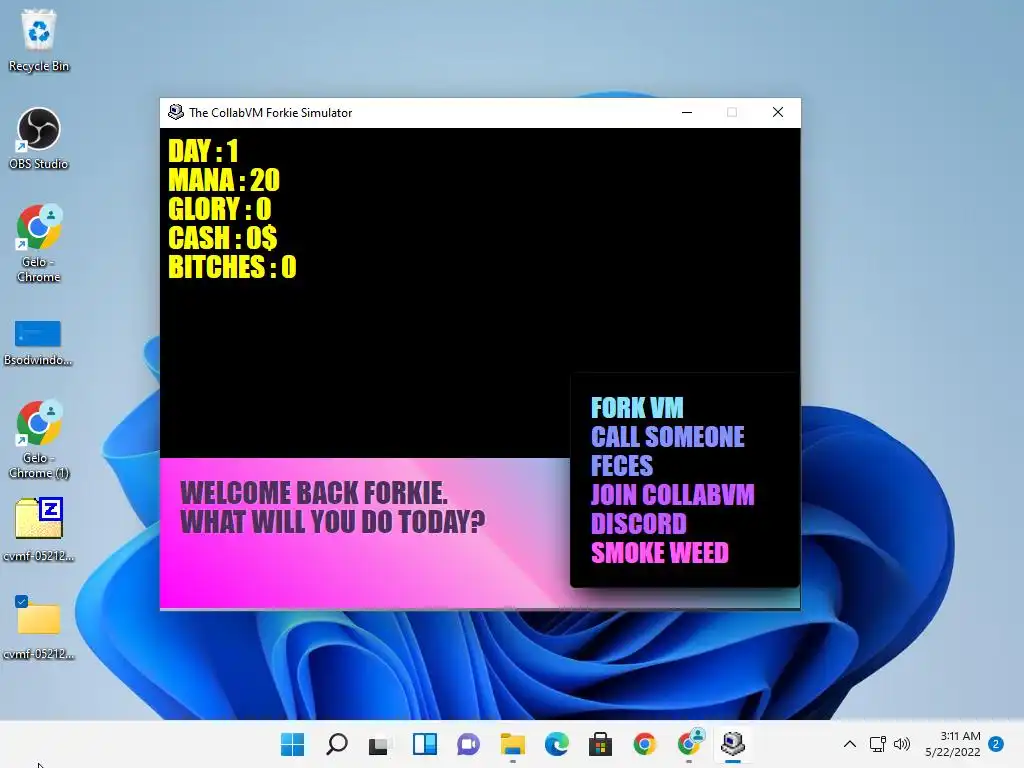Open the Recycle Bin desktop icon
This screenshot has width=1024, height=768.
[39, 40]
